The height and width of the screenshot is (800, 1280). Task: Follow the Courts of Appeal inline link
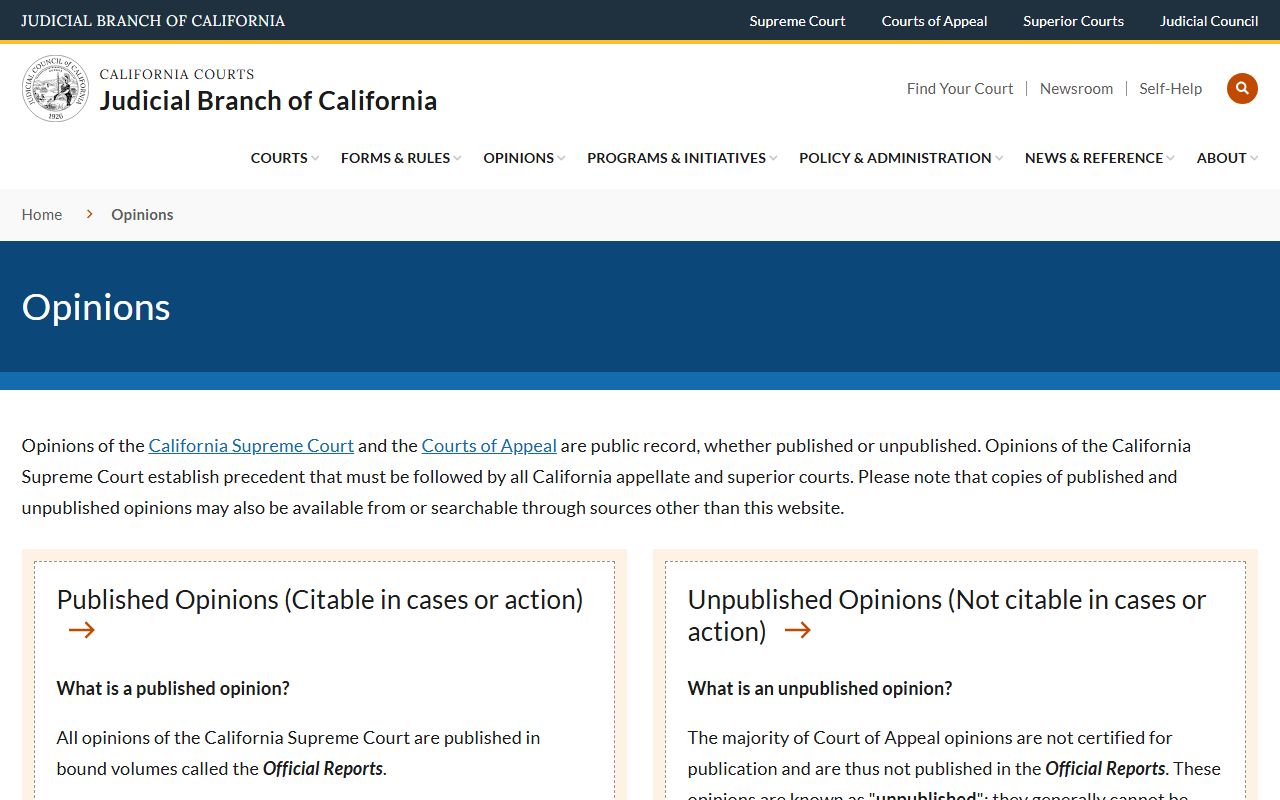click(489, 445)
